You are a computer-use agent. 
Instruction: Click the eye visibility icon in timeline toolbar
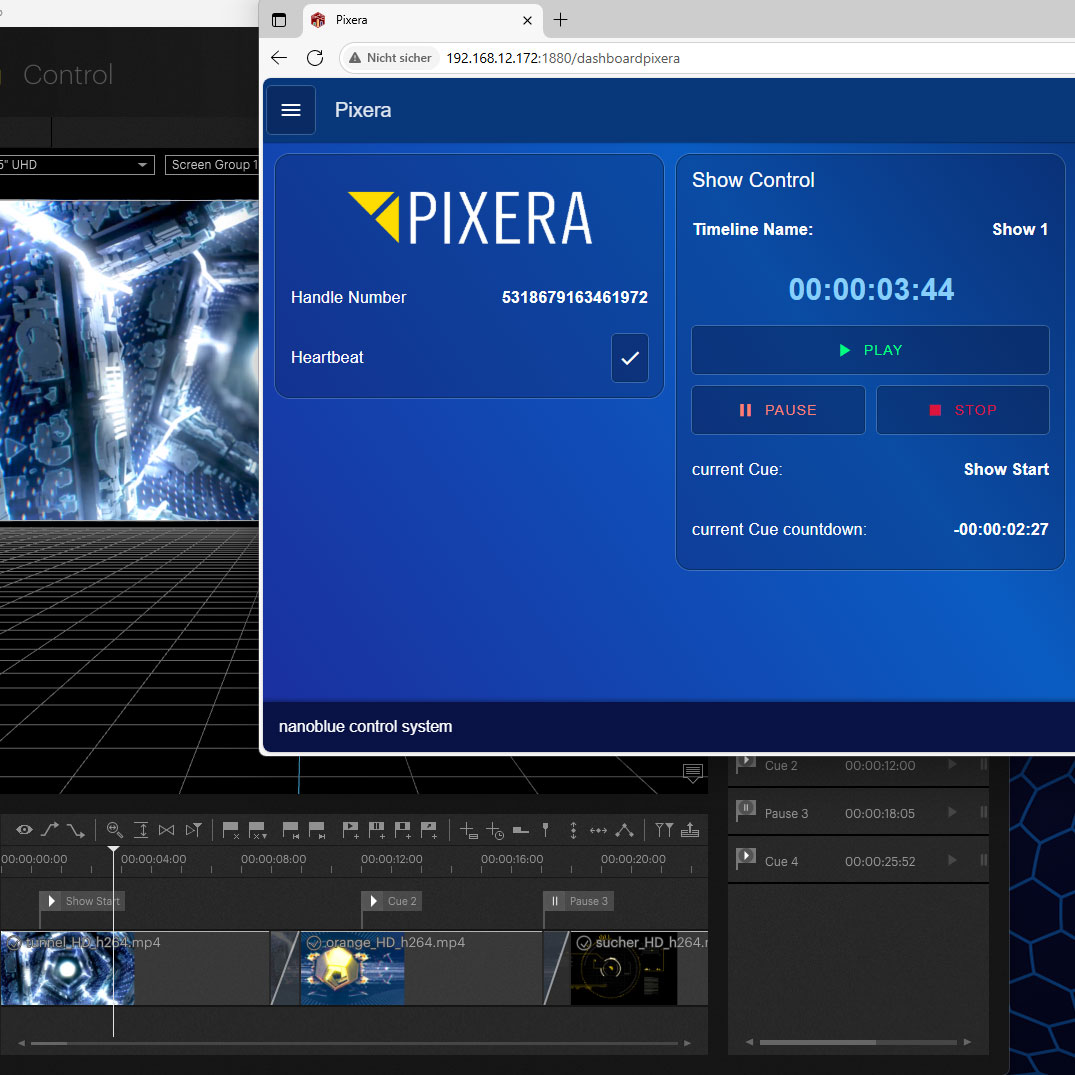(24, 830)
